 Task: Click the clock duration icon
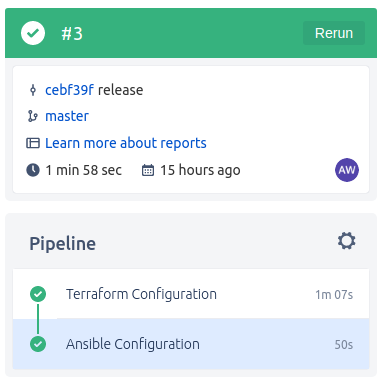(x=33, y=170)
